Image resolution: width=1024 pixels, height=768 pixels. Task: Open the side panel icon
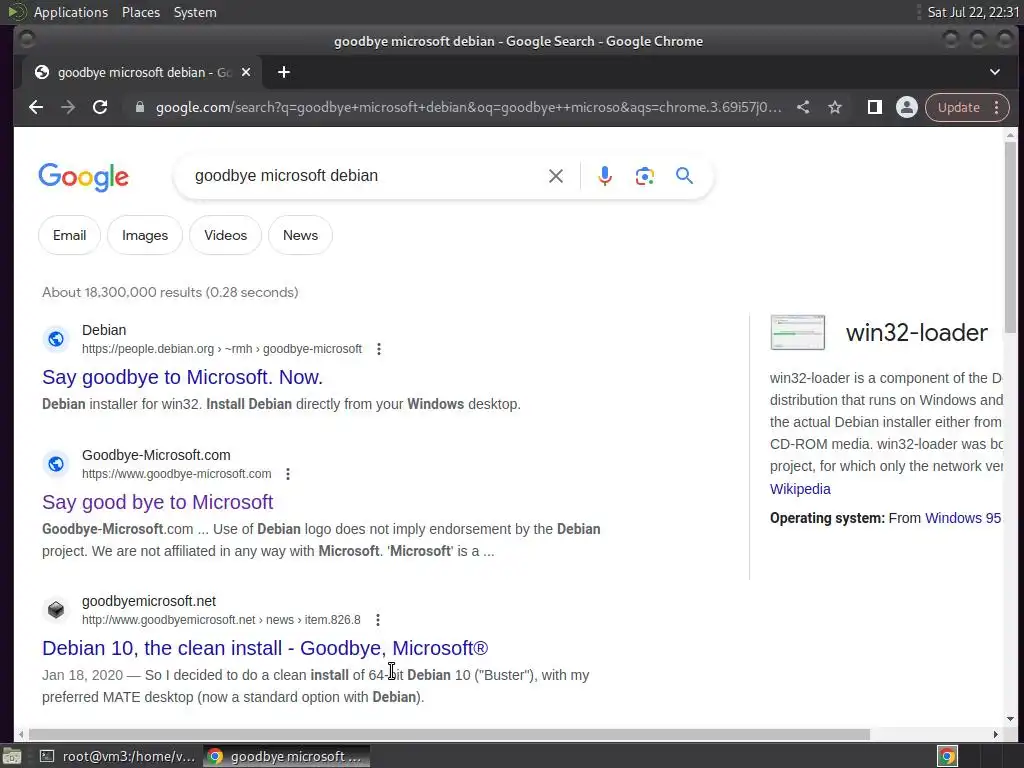pos(874,107)
